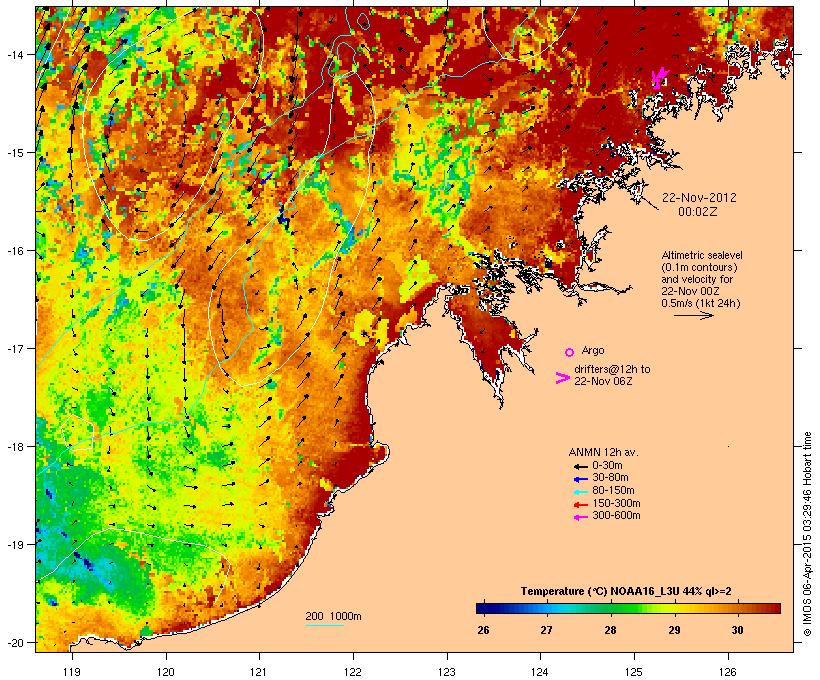
Task: Click the 124 longitude axis label
Action: 540,672
